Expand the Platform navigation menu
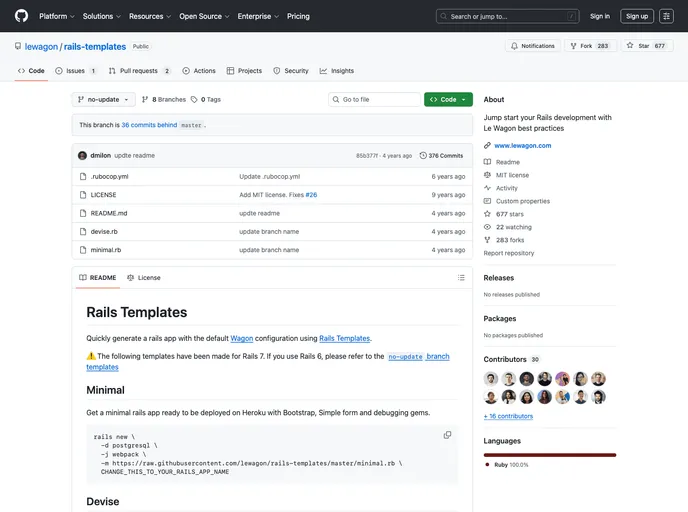 click(x=56, y=16)
